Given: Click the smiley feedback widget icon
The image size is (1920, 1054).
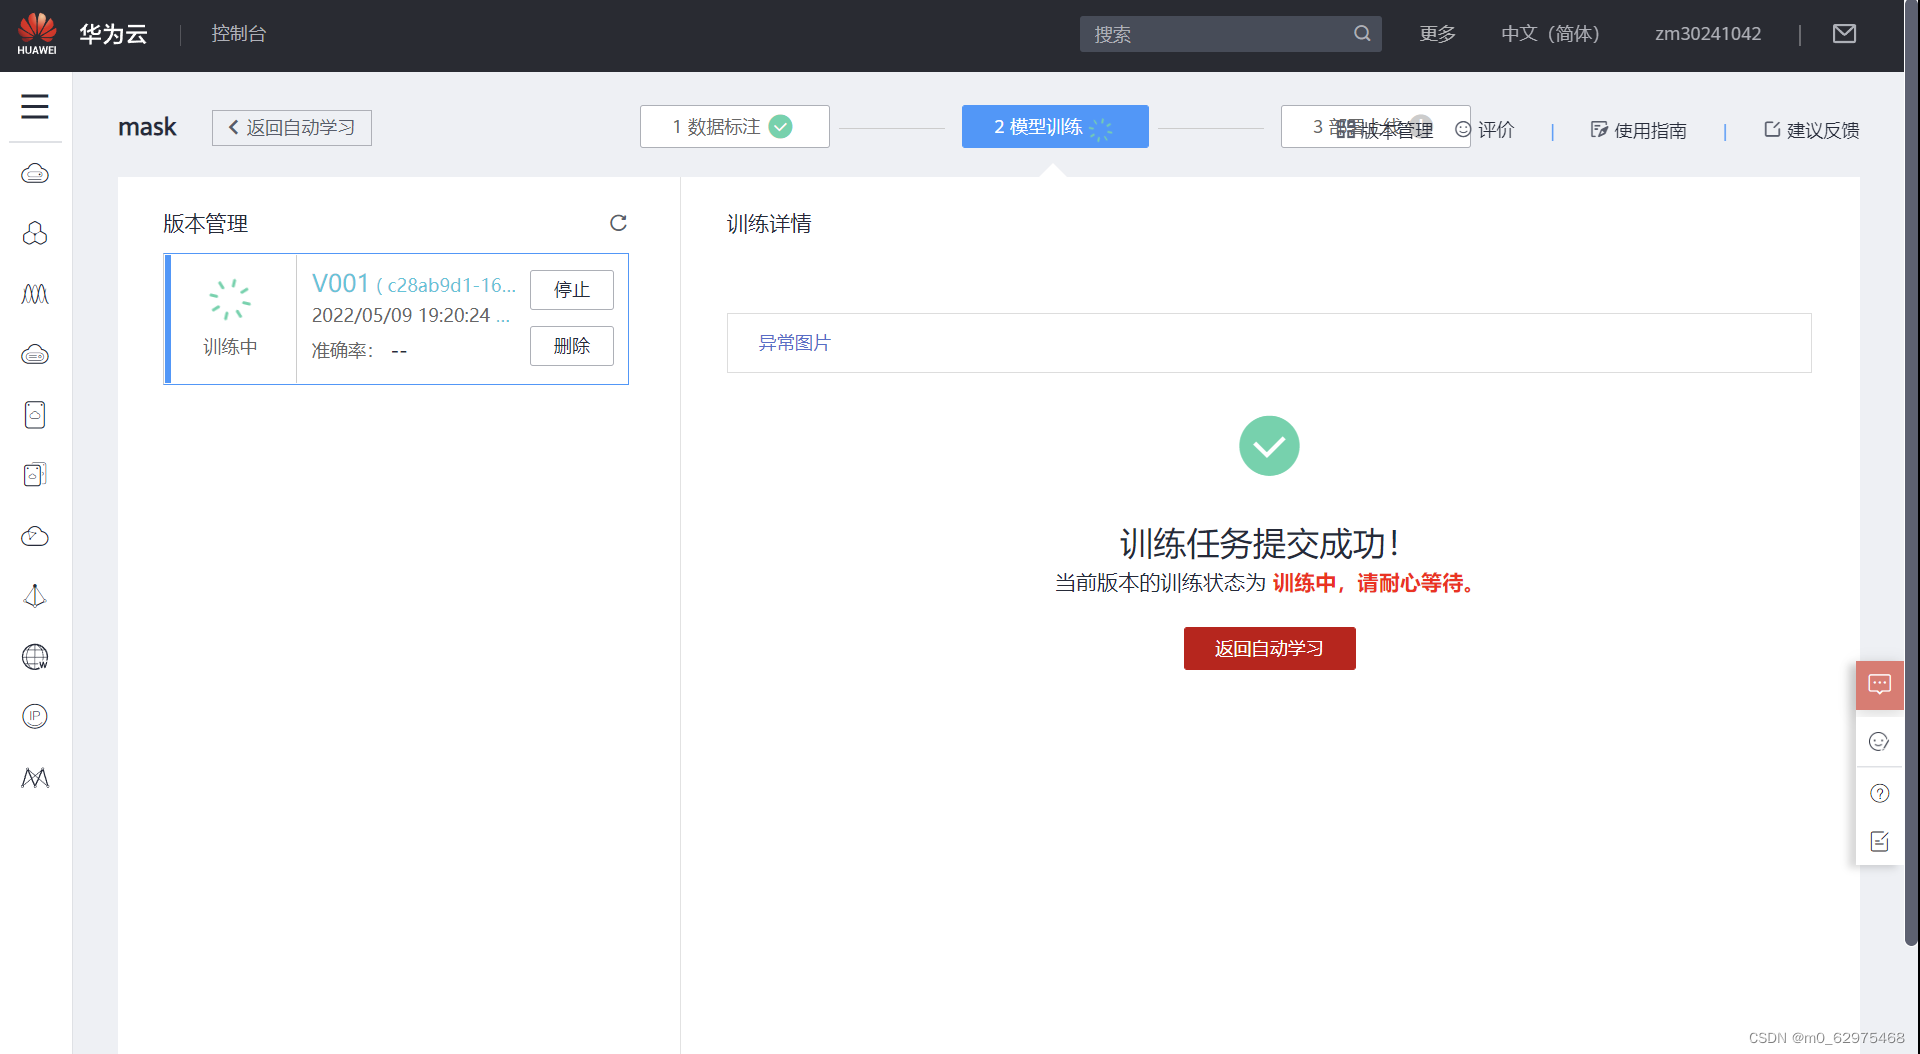Looking at the screenshot, I should [x=1880, y=741].
